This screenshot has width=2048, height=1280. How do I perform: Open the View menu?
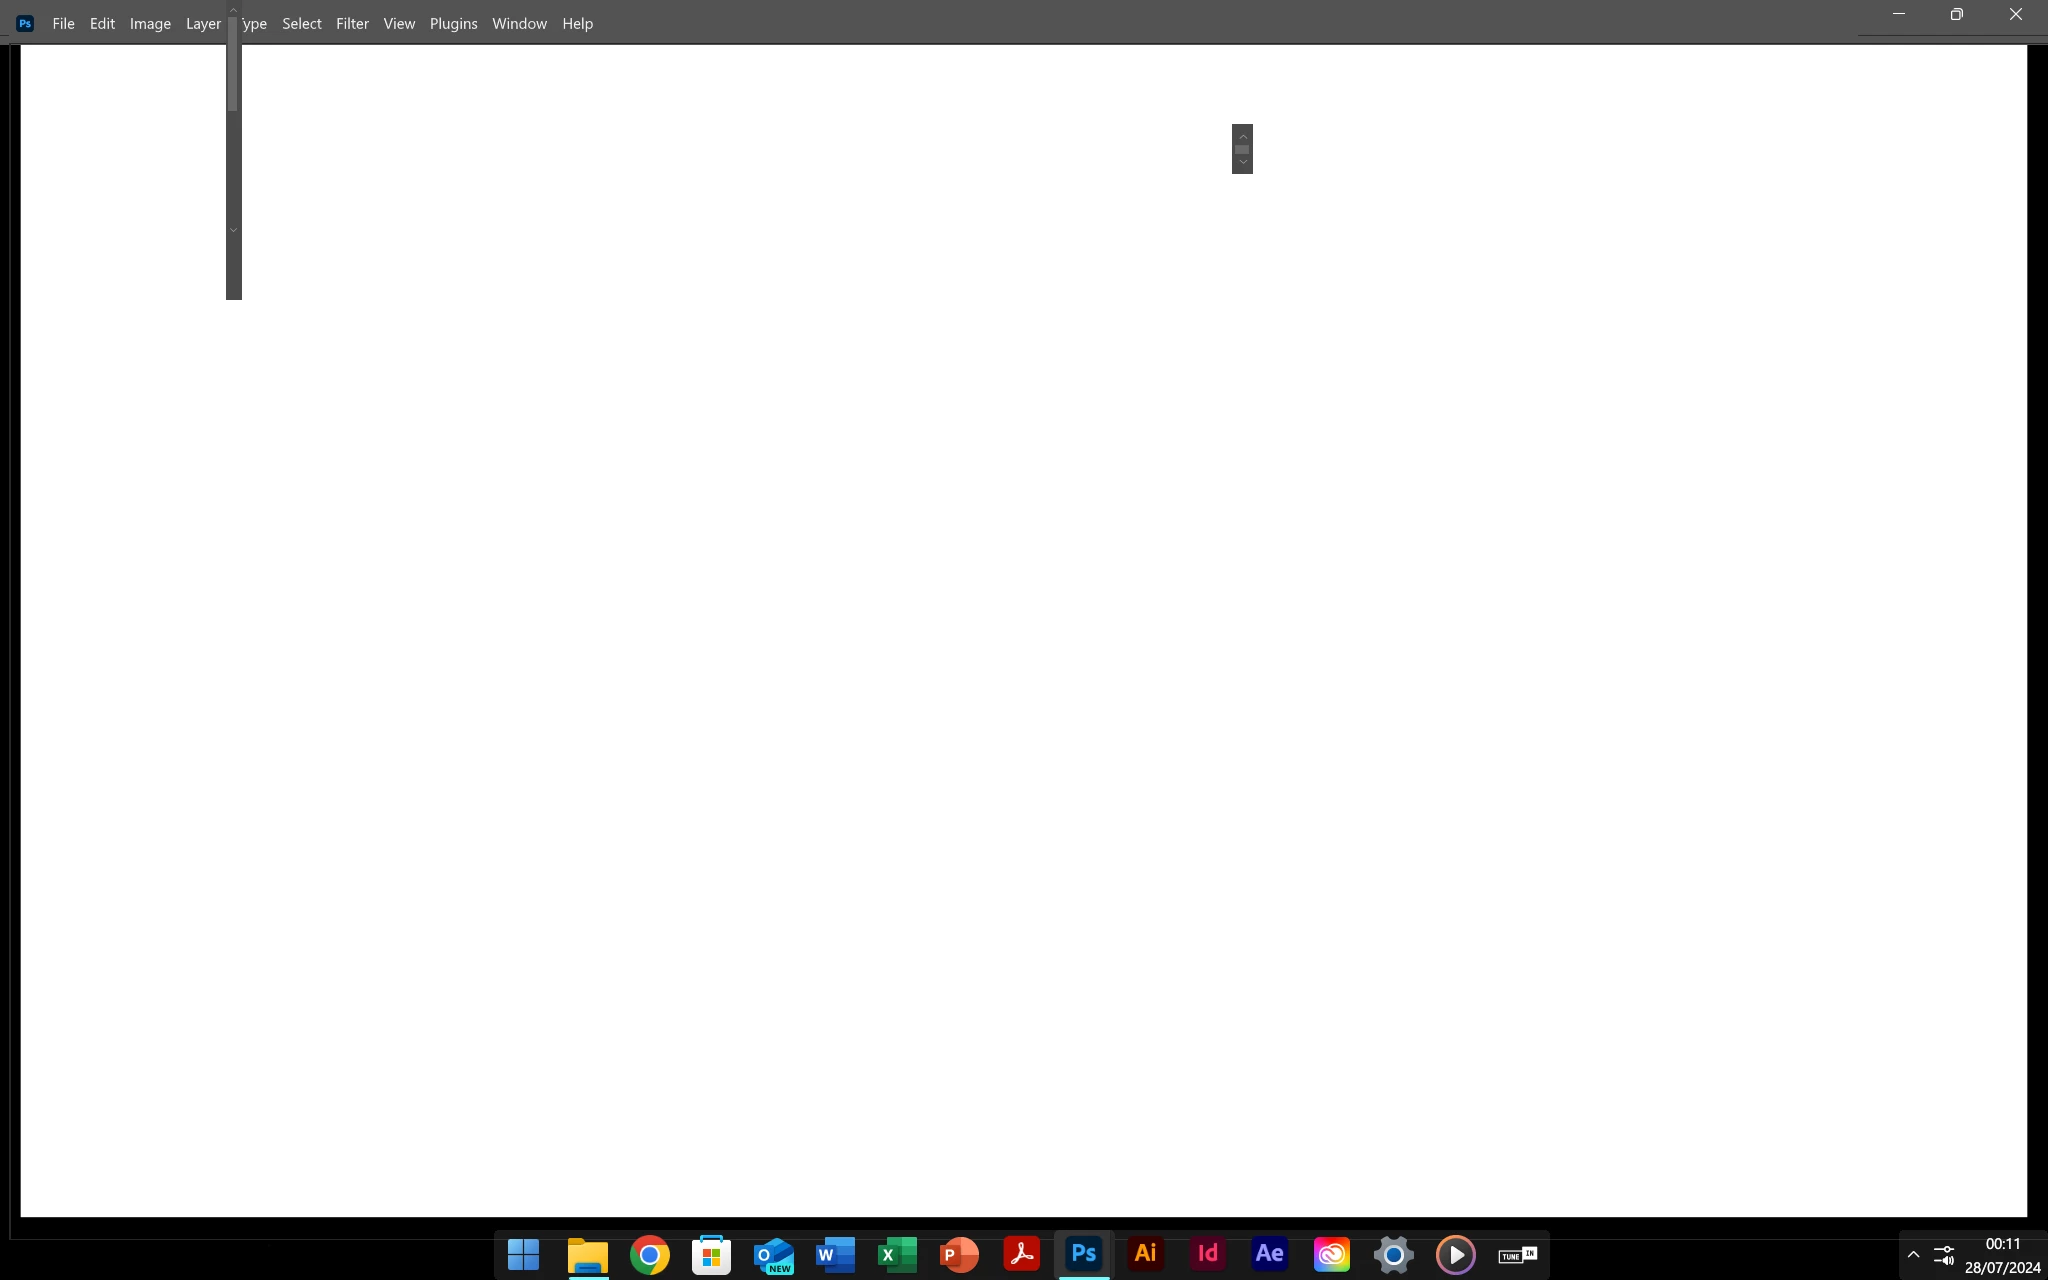(399, 23)
